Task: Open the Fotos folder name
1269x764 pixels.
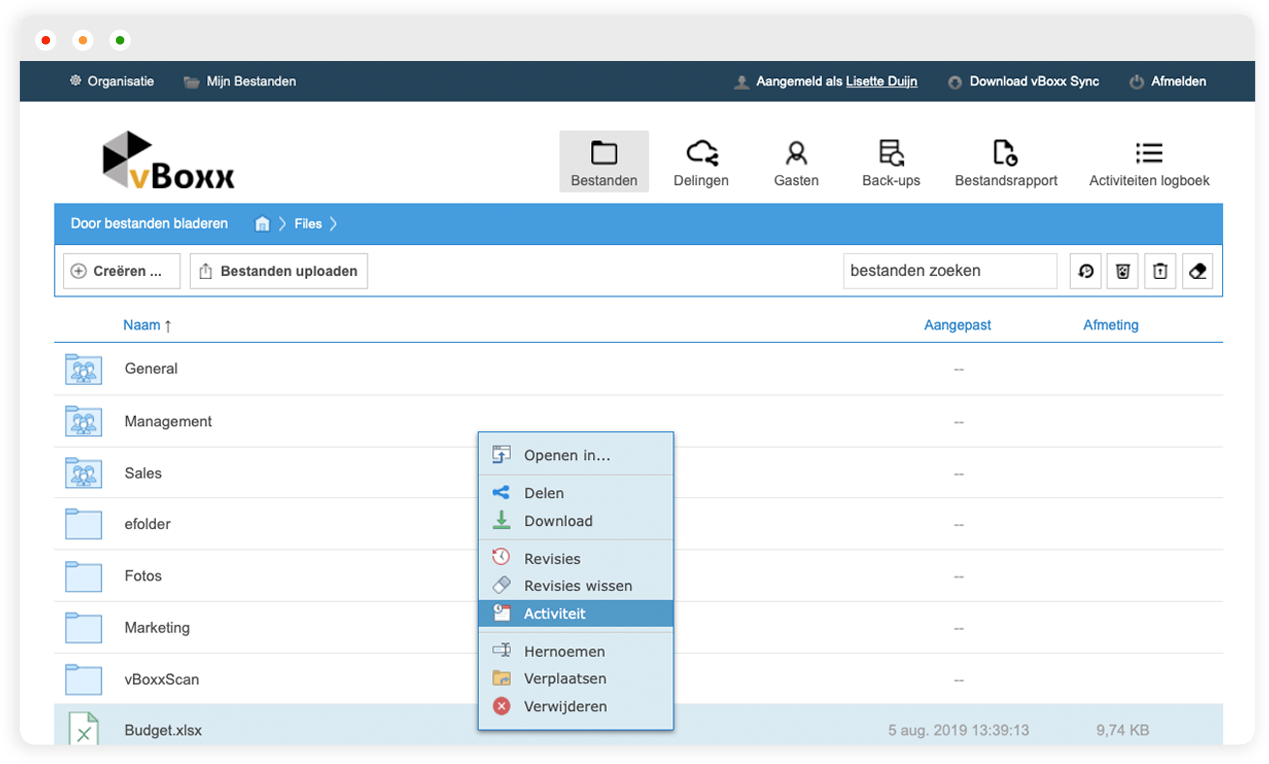Action: coord(143,576)
